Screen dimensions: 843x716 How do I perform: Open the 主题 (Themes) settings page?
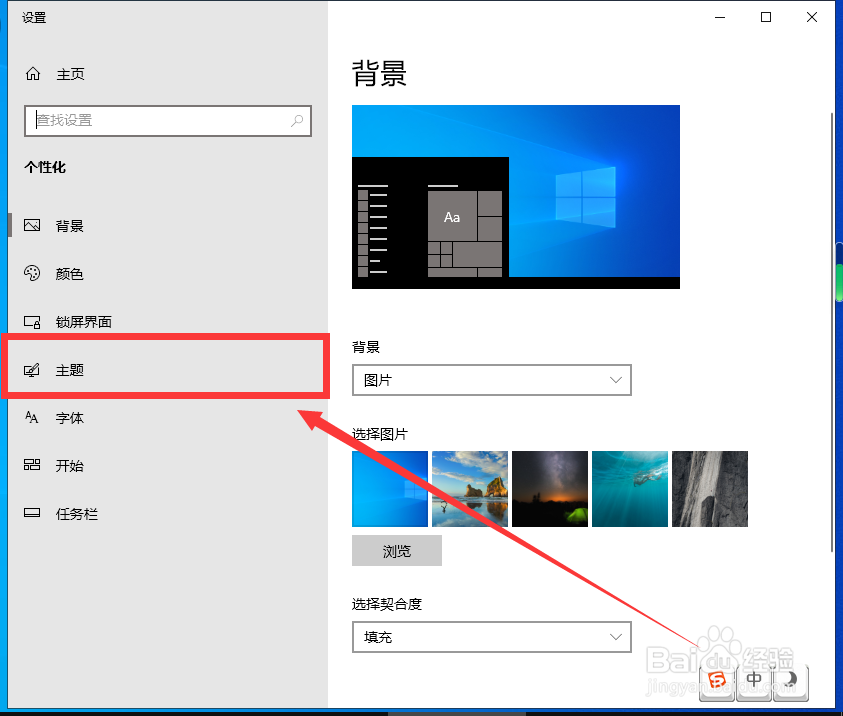[70, 369]
